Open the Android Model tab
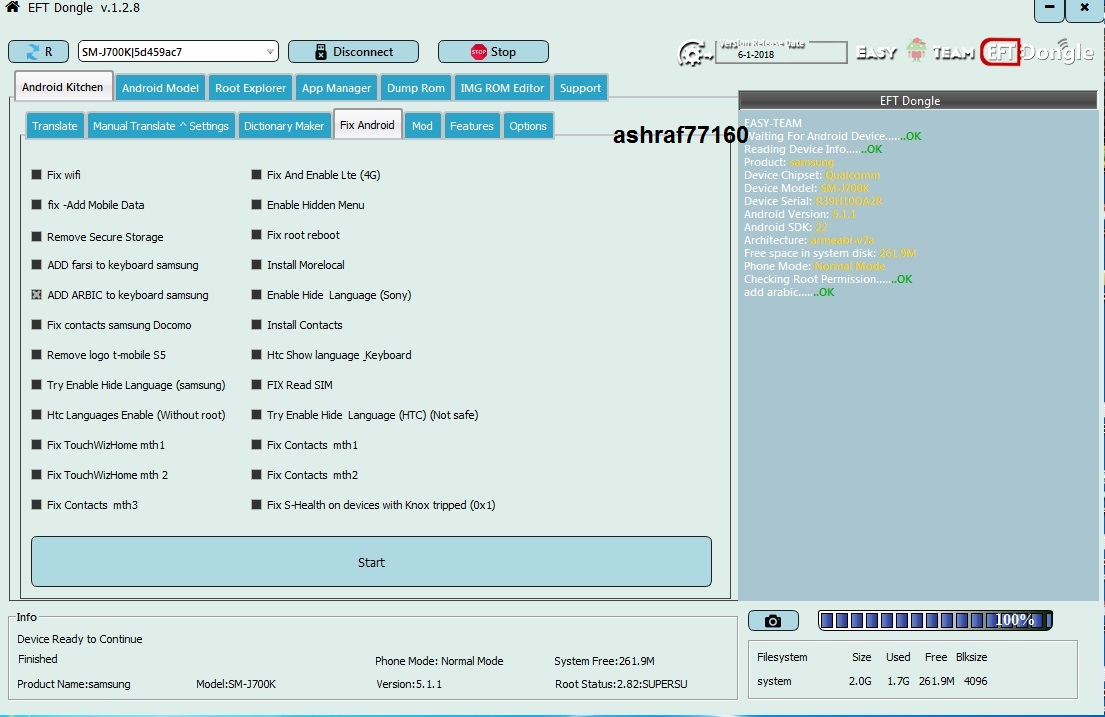The height and width of the screenshot is (717, 1105). 160,87
